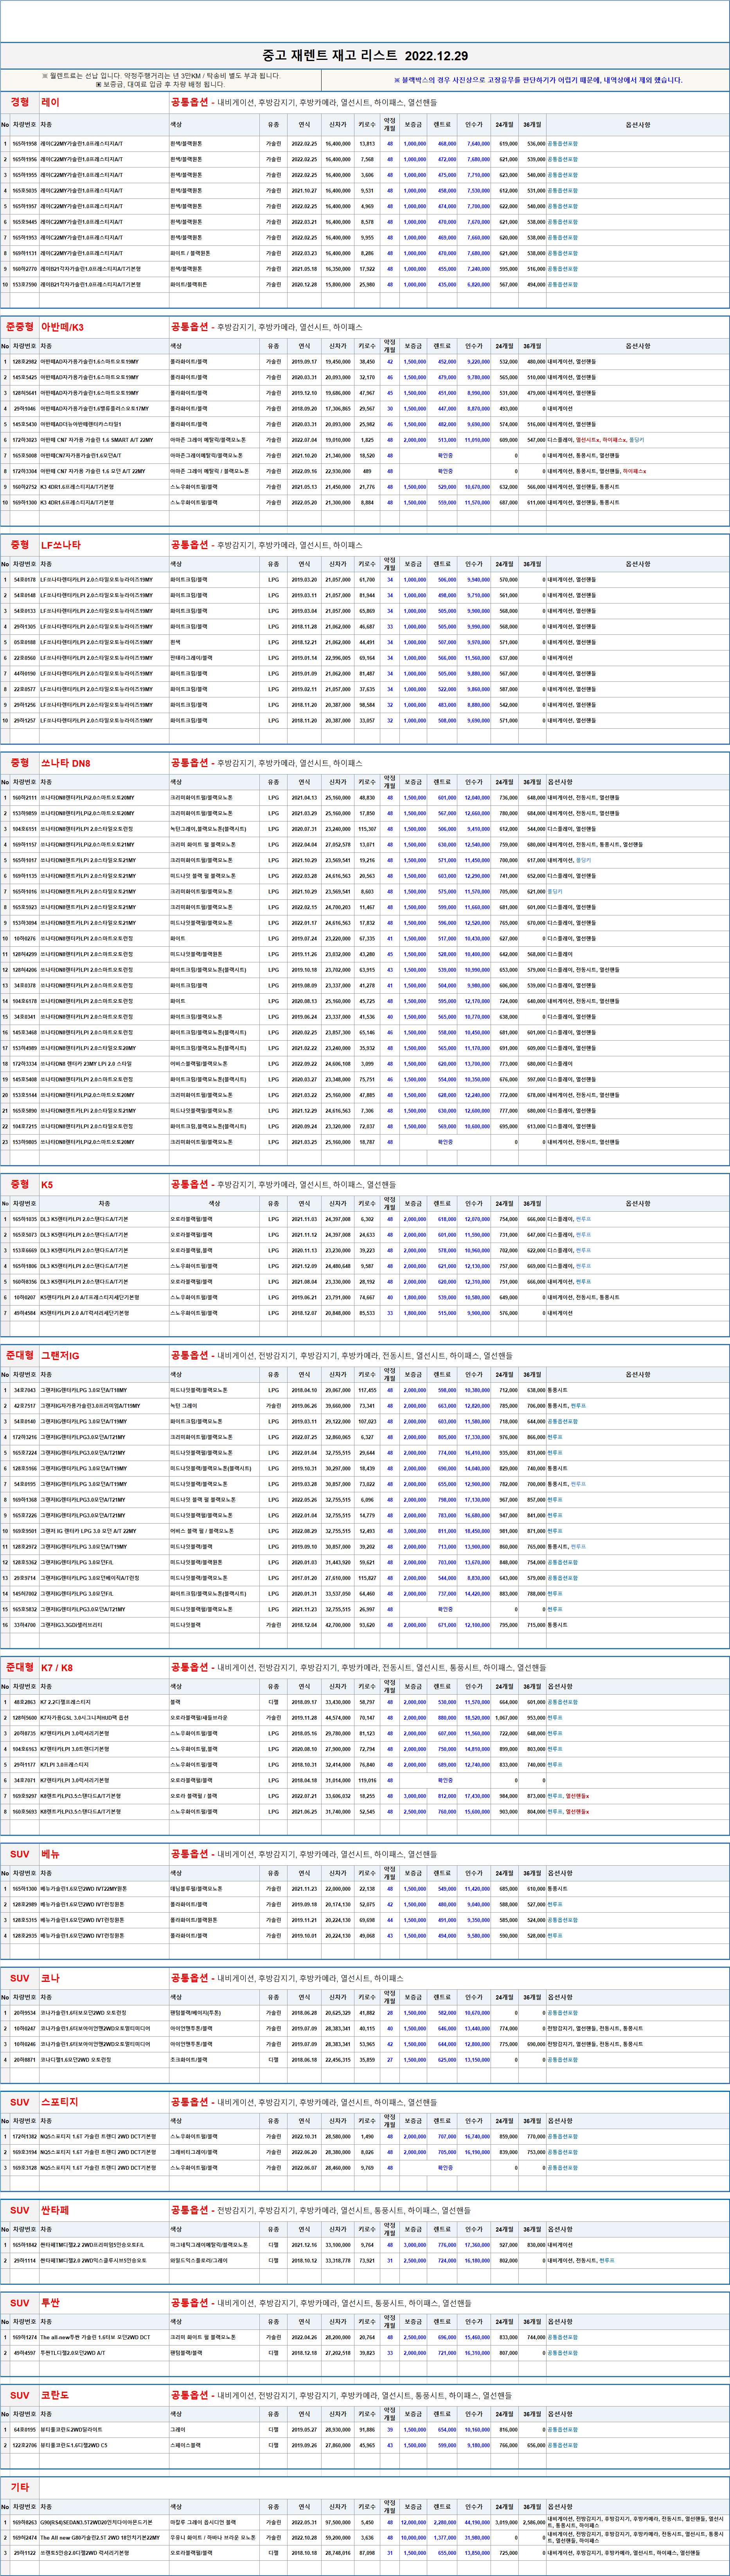The image size is (730, 2576).
Task: Click price '20,625,329' in 코나 row 1
Action: [338, 2013]
